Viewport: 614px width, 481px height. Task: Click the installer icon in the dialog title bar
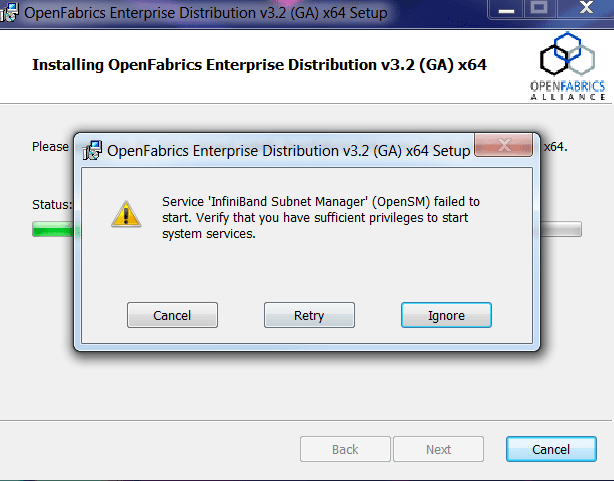[x=92, y=151]
